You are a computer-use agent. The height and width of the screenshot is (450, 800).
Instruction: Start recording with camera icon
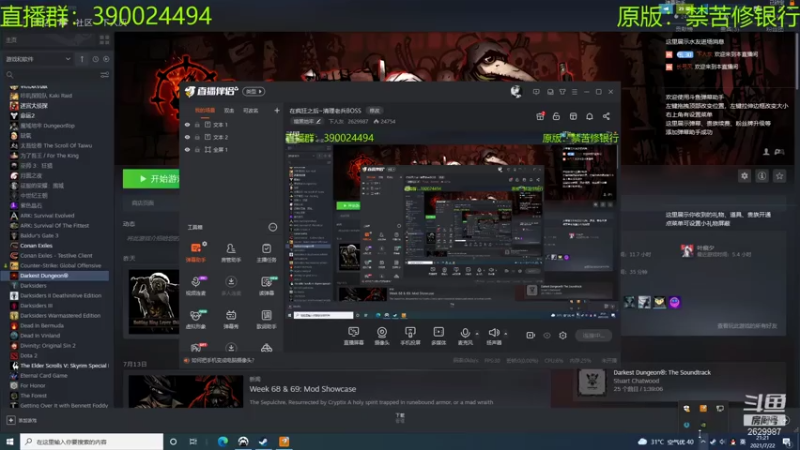[531, 335]
